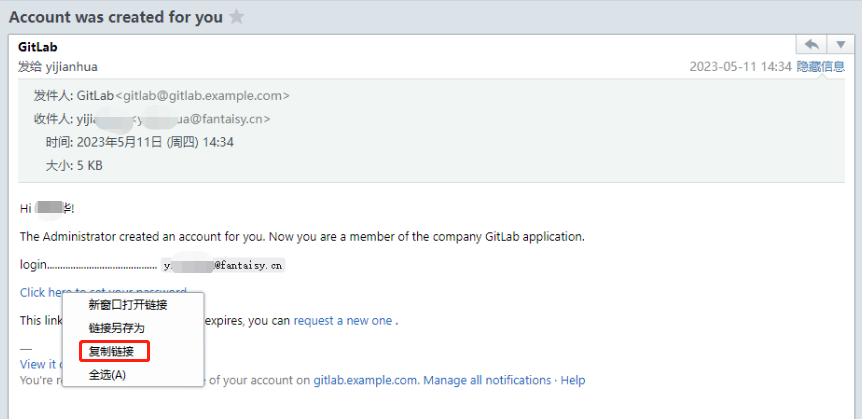This screenshot has width=862, height=419.
Task: Click the 2023-05-11 14:34 timestamp
Action: 740,67
